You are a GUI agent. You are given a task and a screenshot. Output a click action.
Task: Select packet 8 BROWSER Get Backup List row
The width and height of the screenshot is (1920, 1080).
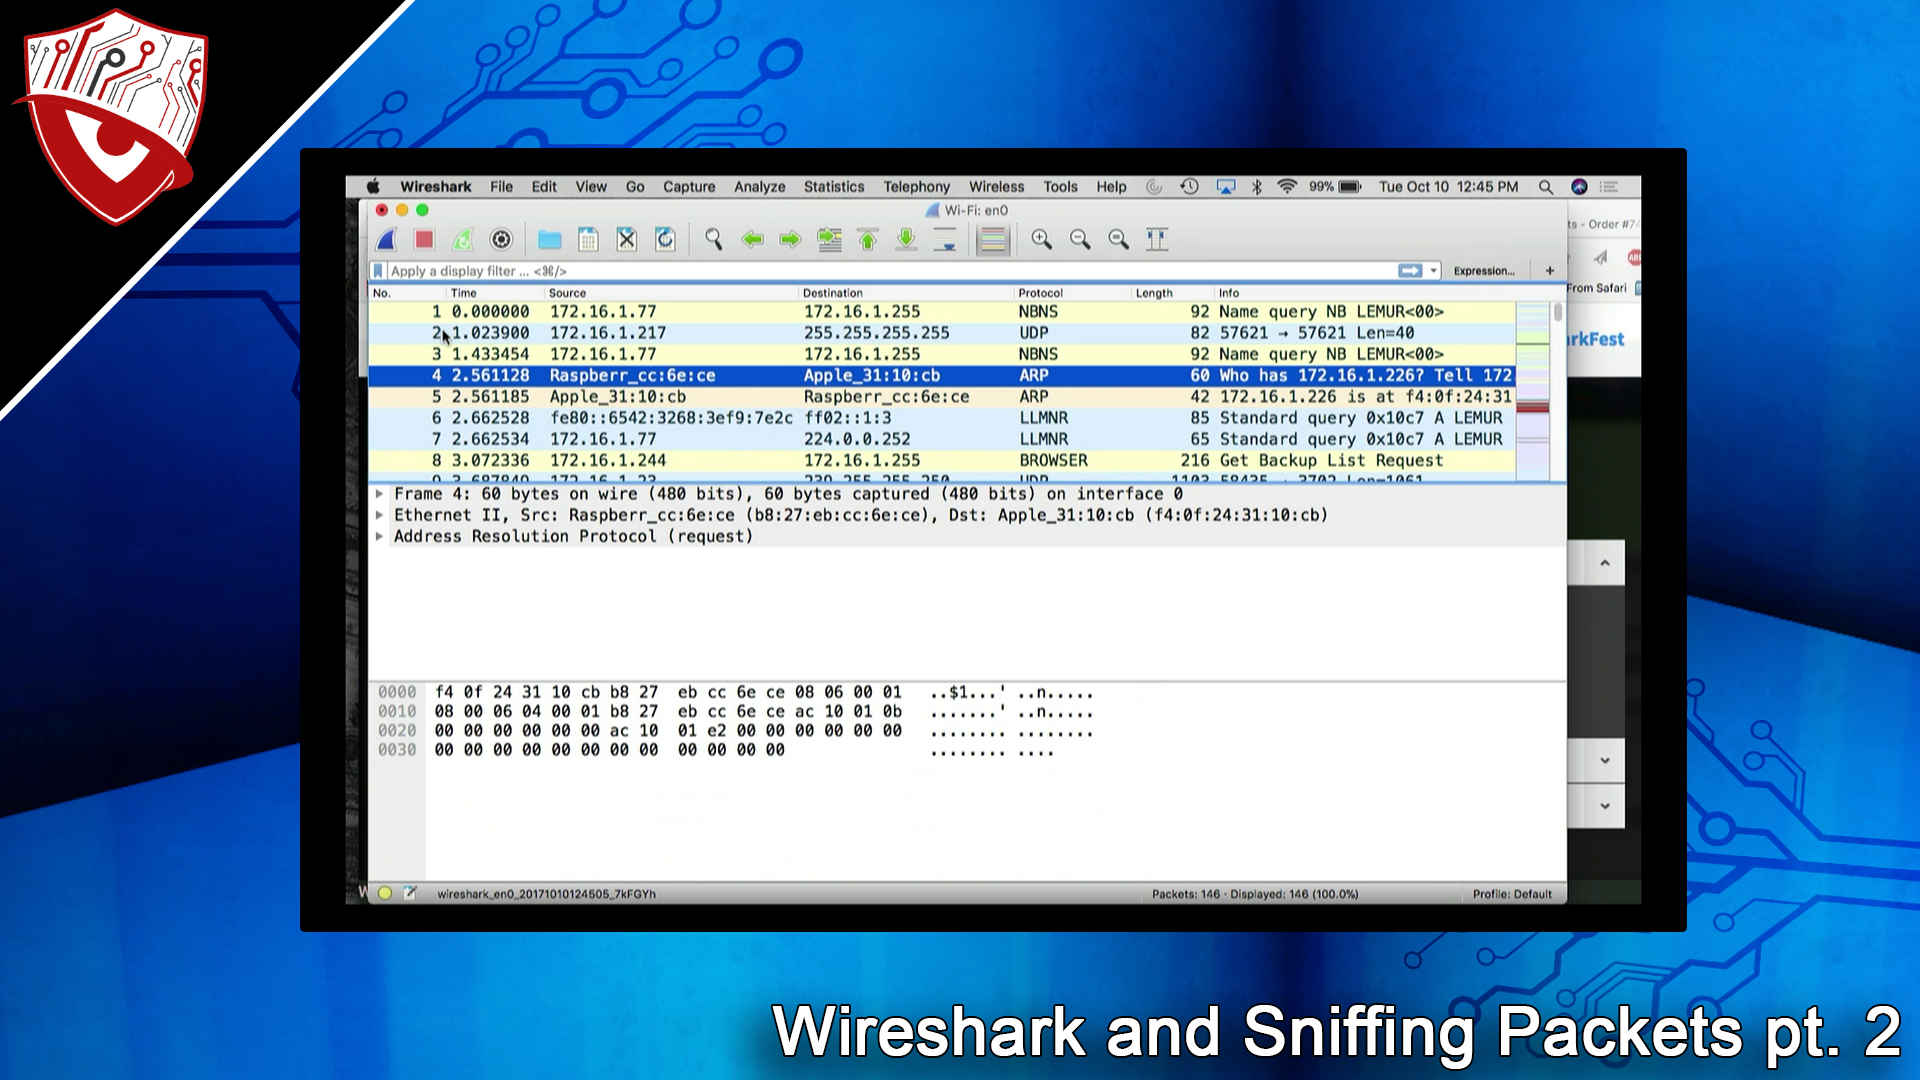tap(942, 460)
